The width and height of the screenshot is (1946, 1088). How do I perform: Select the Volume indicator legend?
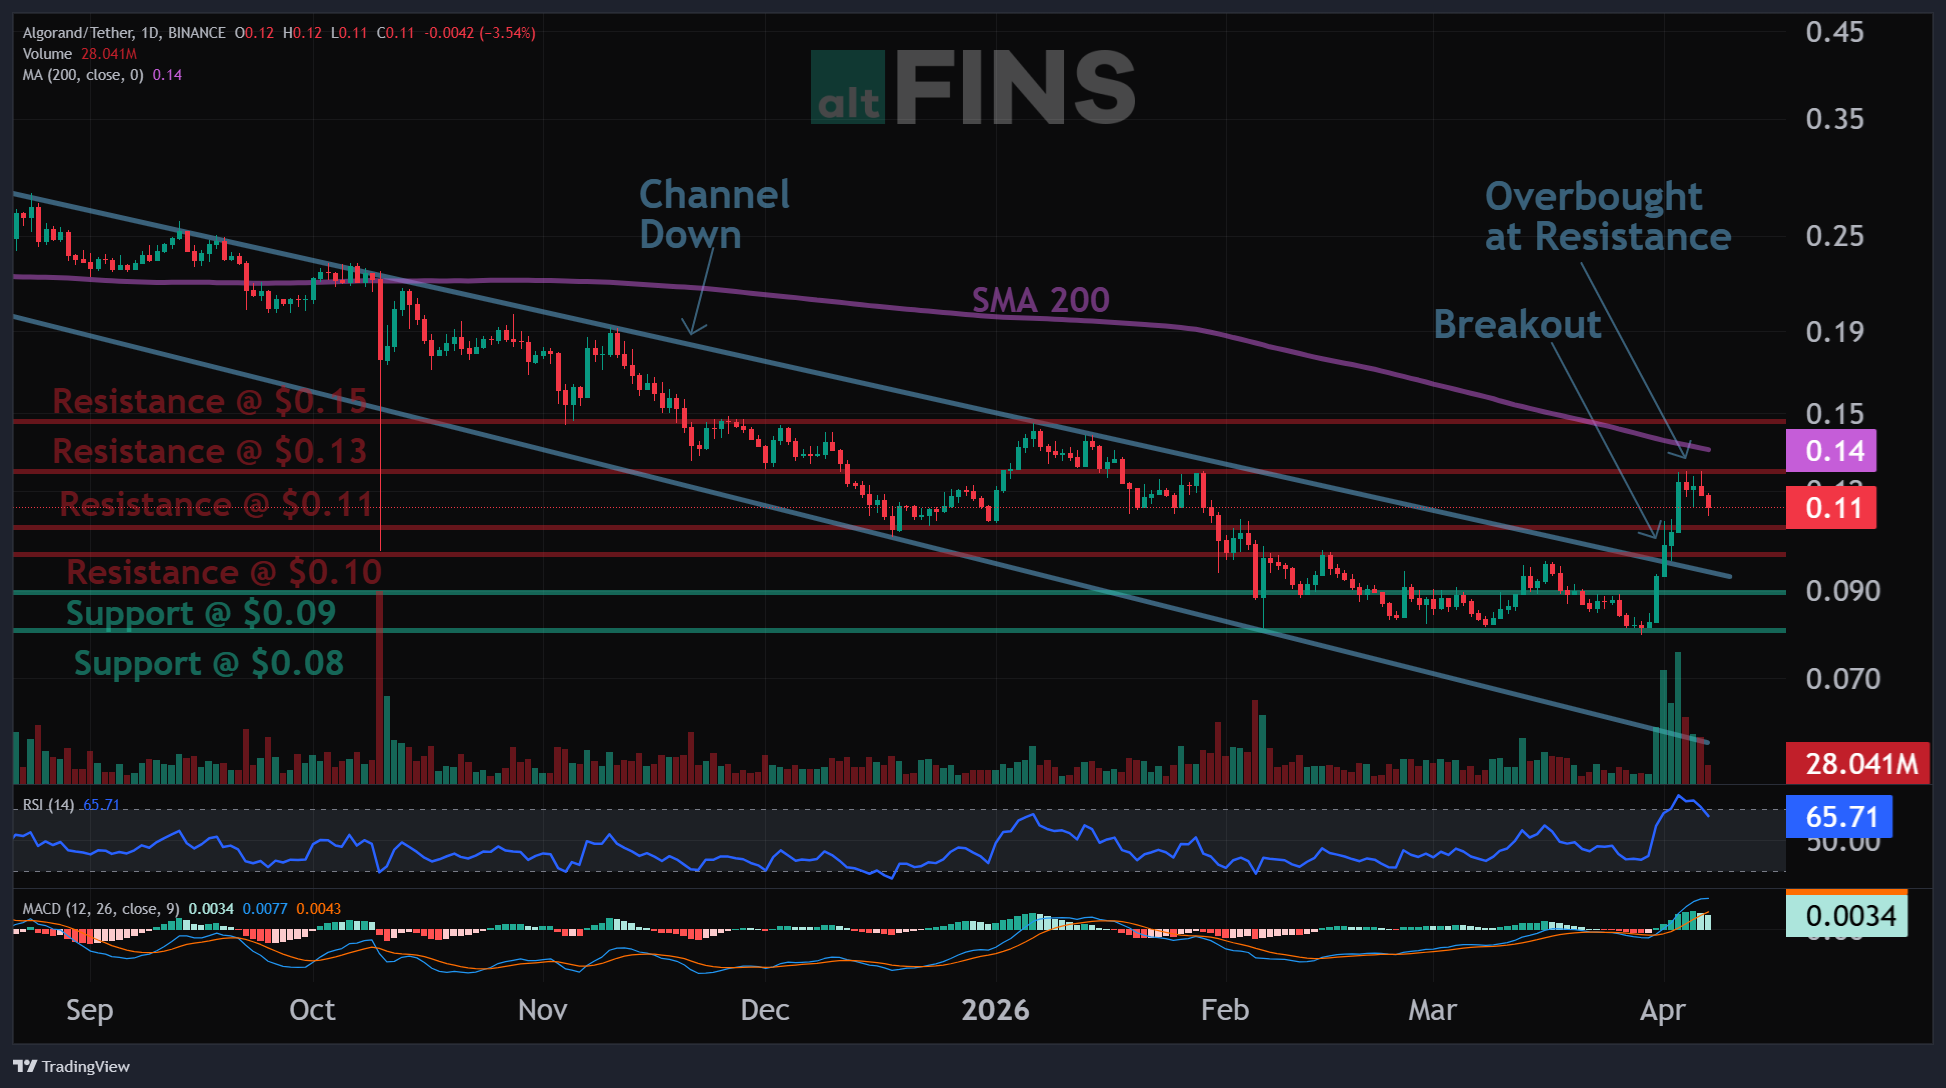pyautogui.click(x=47, y=54)
